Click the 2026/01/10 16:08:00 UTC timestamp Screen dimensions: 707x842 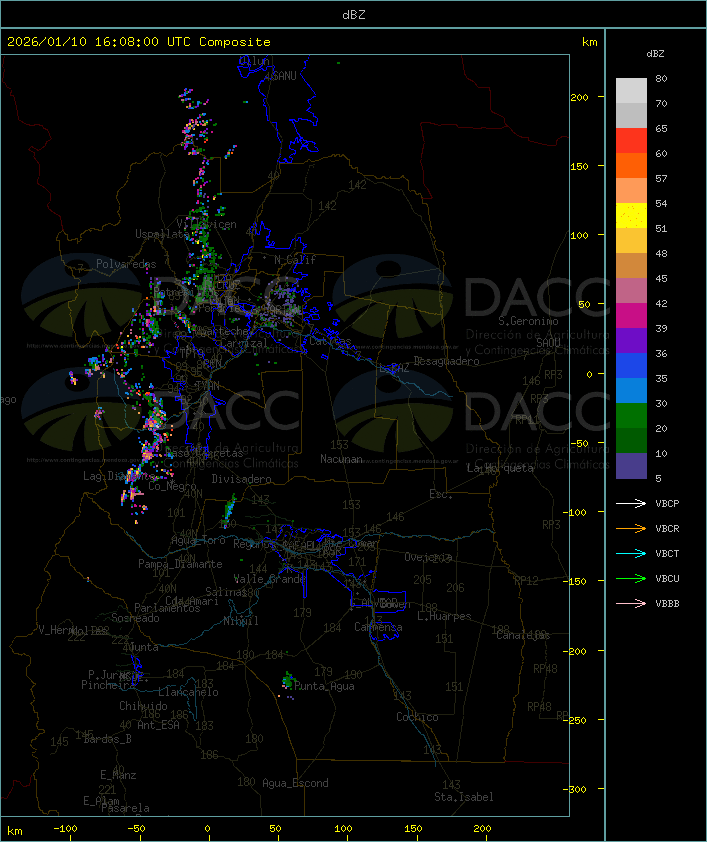(x=139, y=42)
